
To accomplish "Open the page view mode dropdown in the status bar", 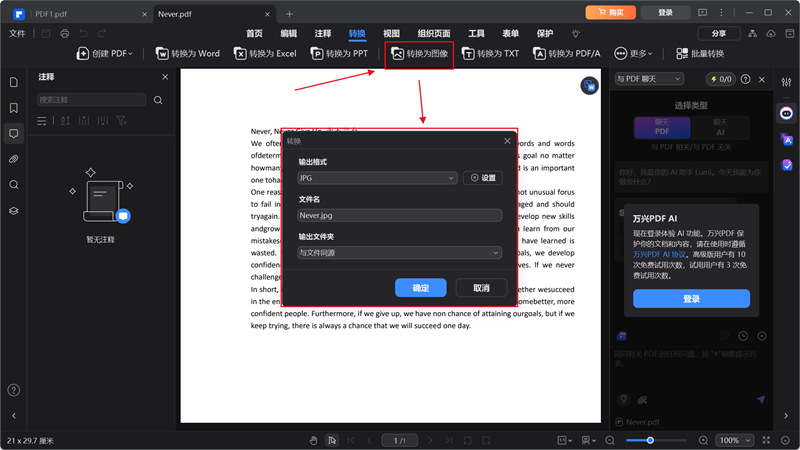I will coord(588,440).
